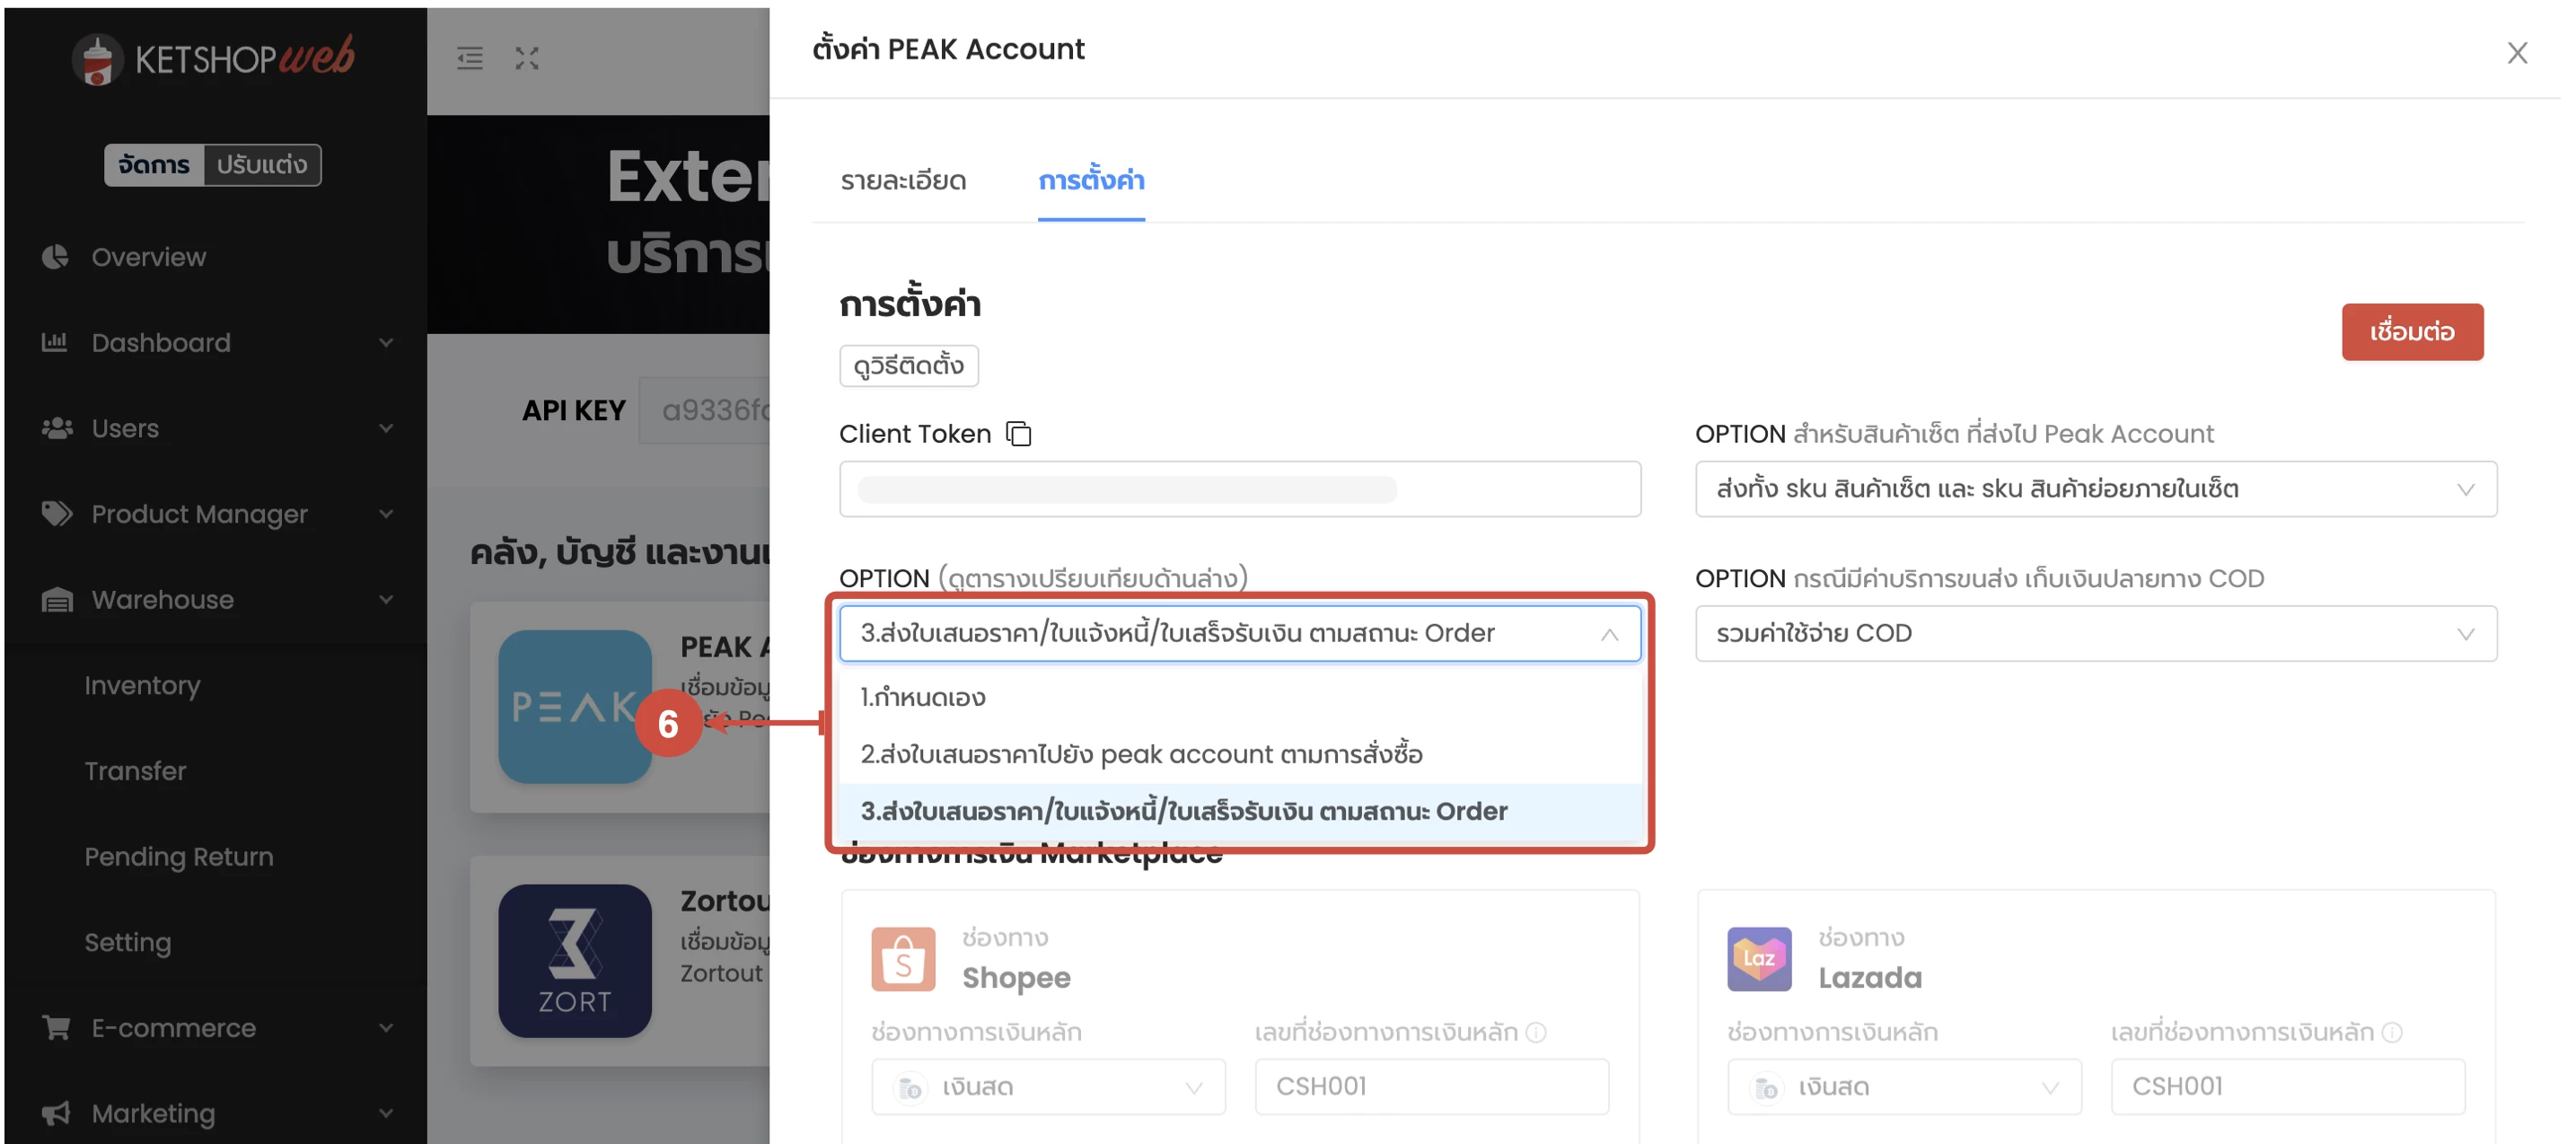The image size is (2576, 1144).
Task: Click the Shopee marketplace icon
Action: coord(903,958)
